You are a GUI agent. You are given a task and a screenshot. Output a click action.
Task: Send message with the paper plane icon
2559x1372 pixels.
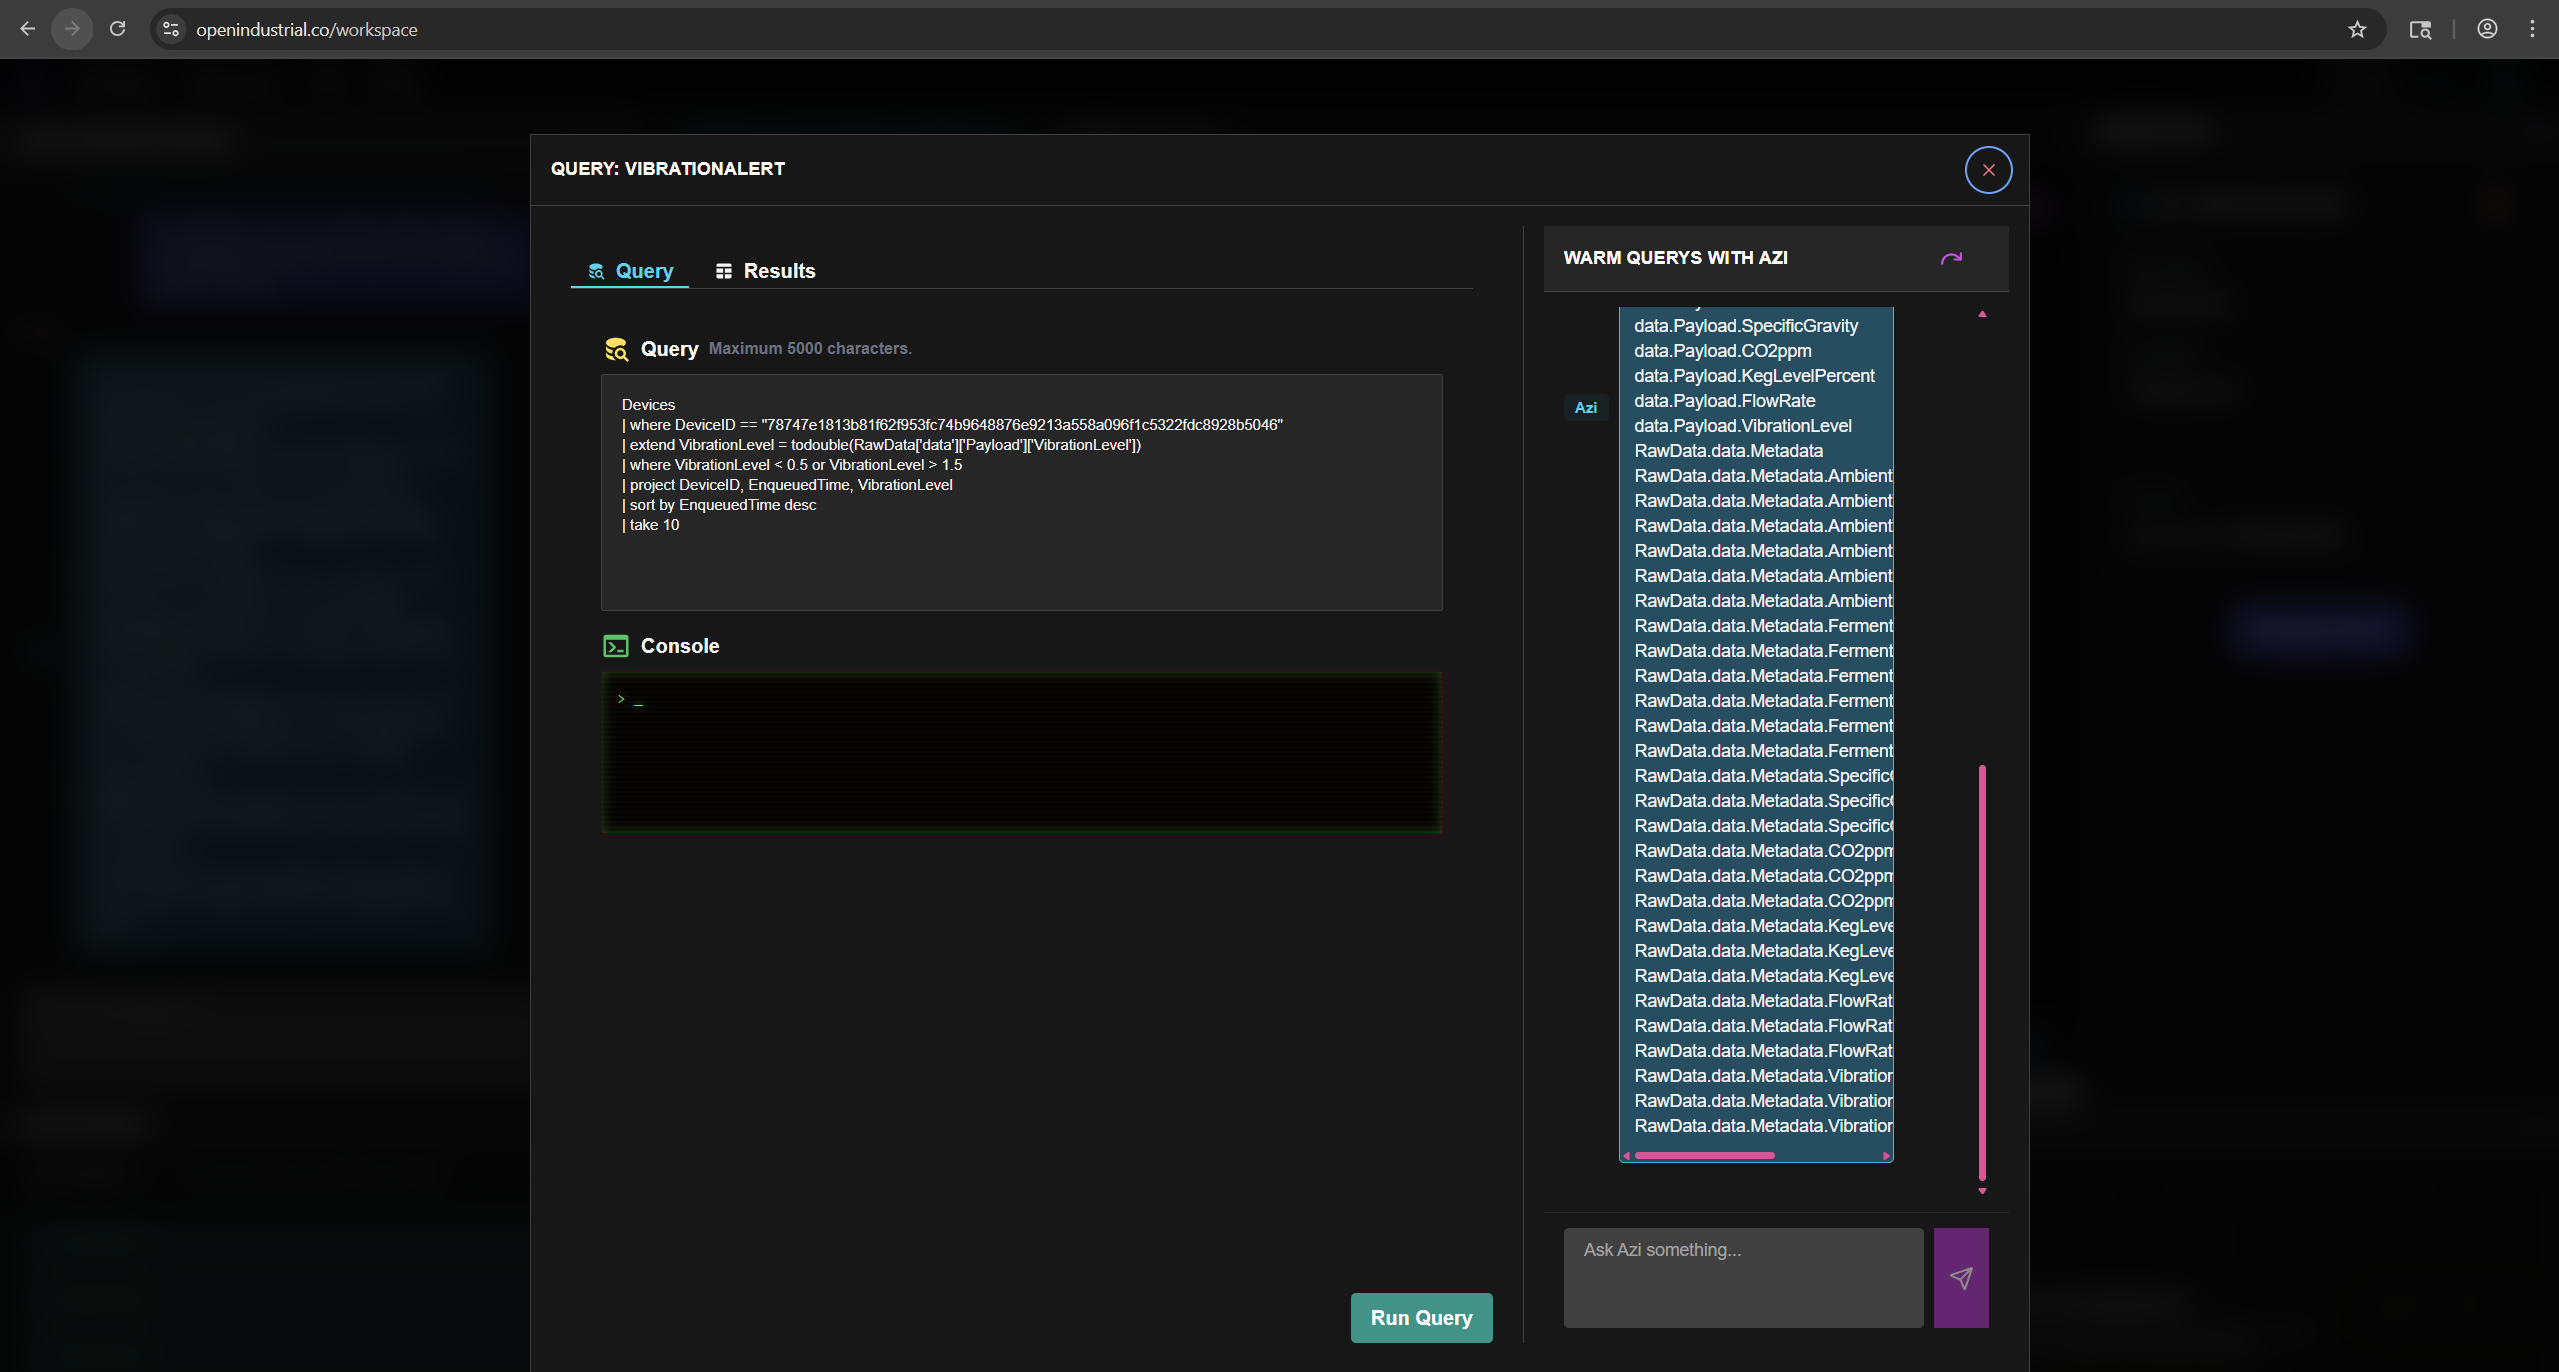(x=1961, y=1278)
